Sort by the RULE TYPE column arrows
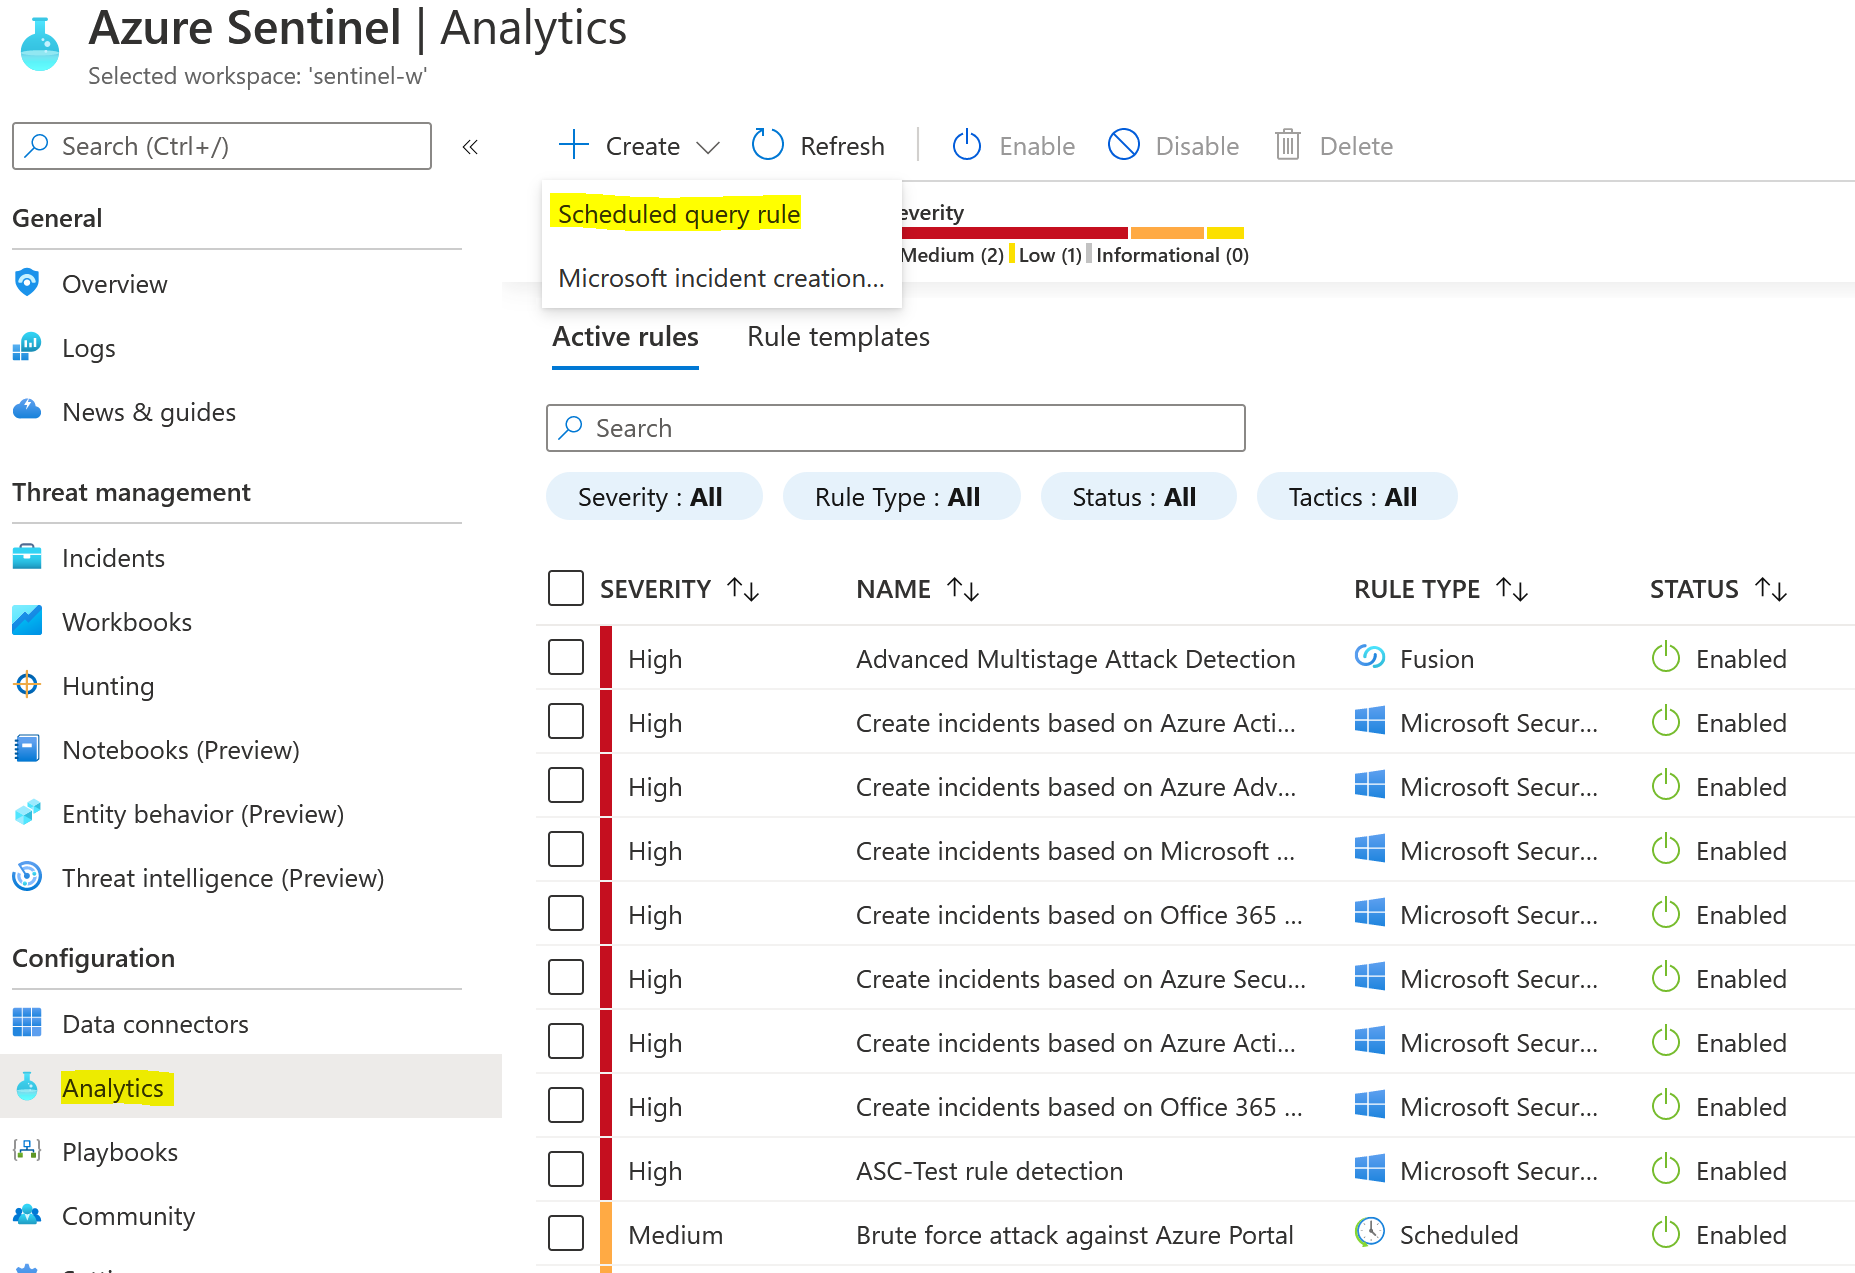This screenshot has height=1273, width=1855. click(x=1512, y=589)
